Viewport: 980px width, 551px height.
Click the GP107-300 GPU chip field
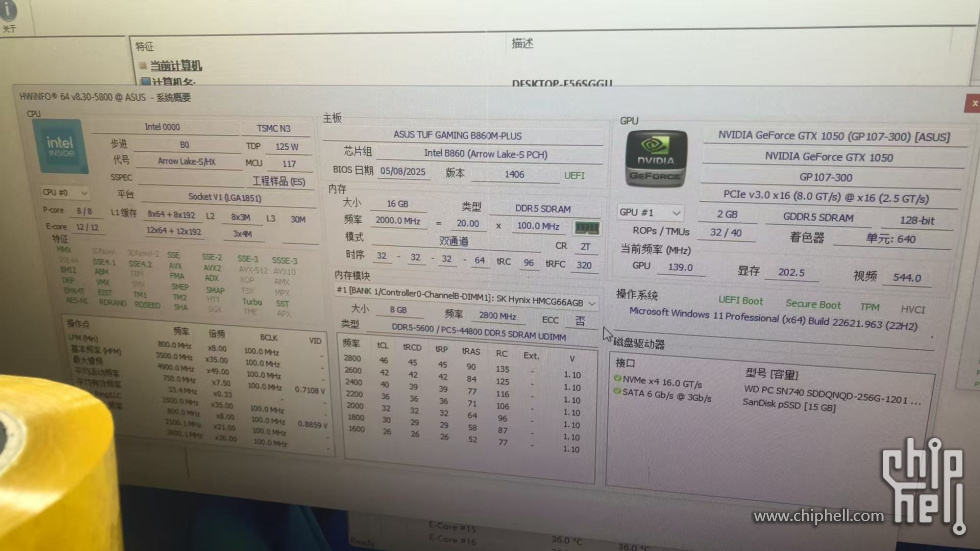[826, 177]
